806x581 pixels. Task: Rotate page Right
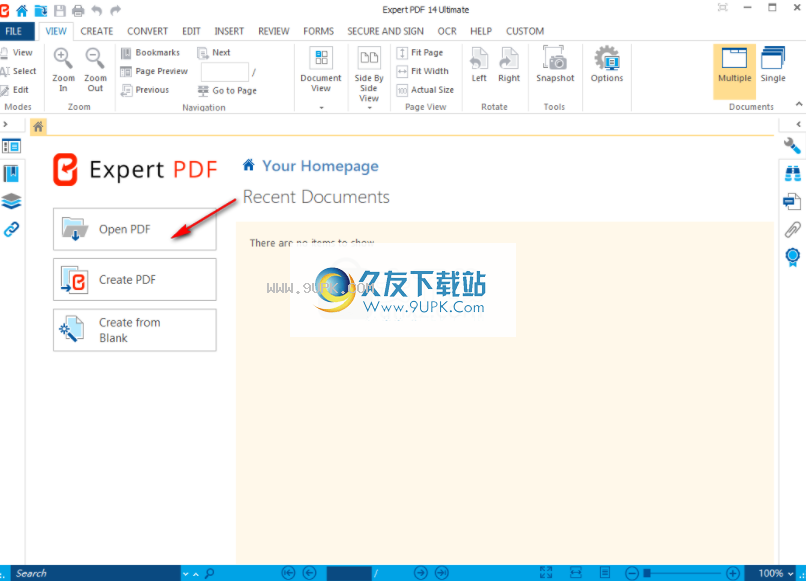pyautogui.click(x=509, y=65)
